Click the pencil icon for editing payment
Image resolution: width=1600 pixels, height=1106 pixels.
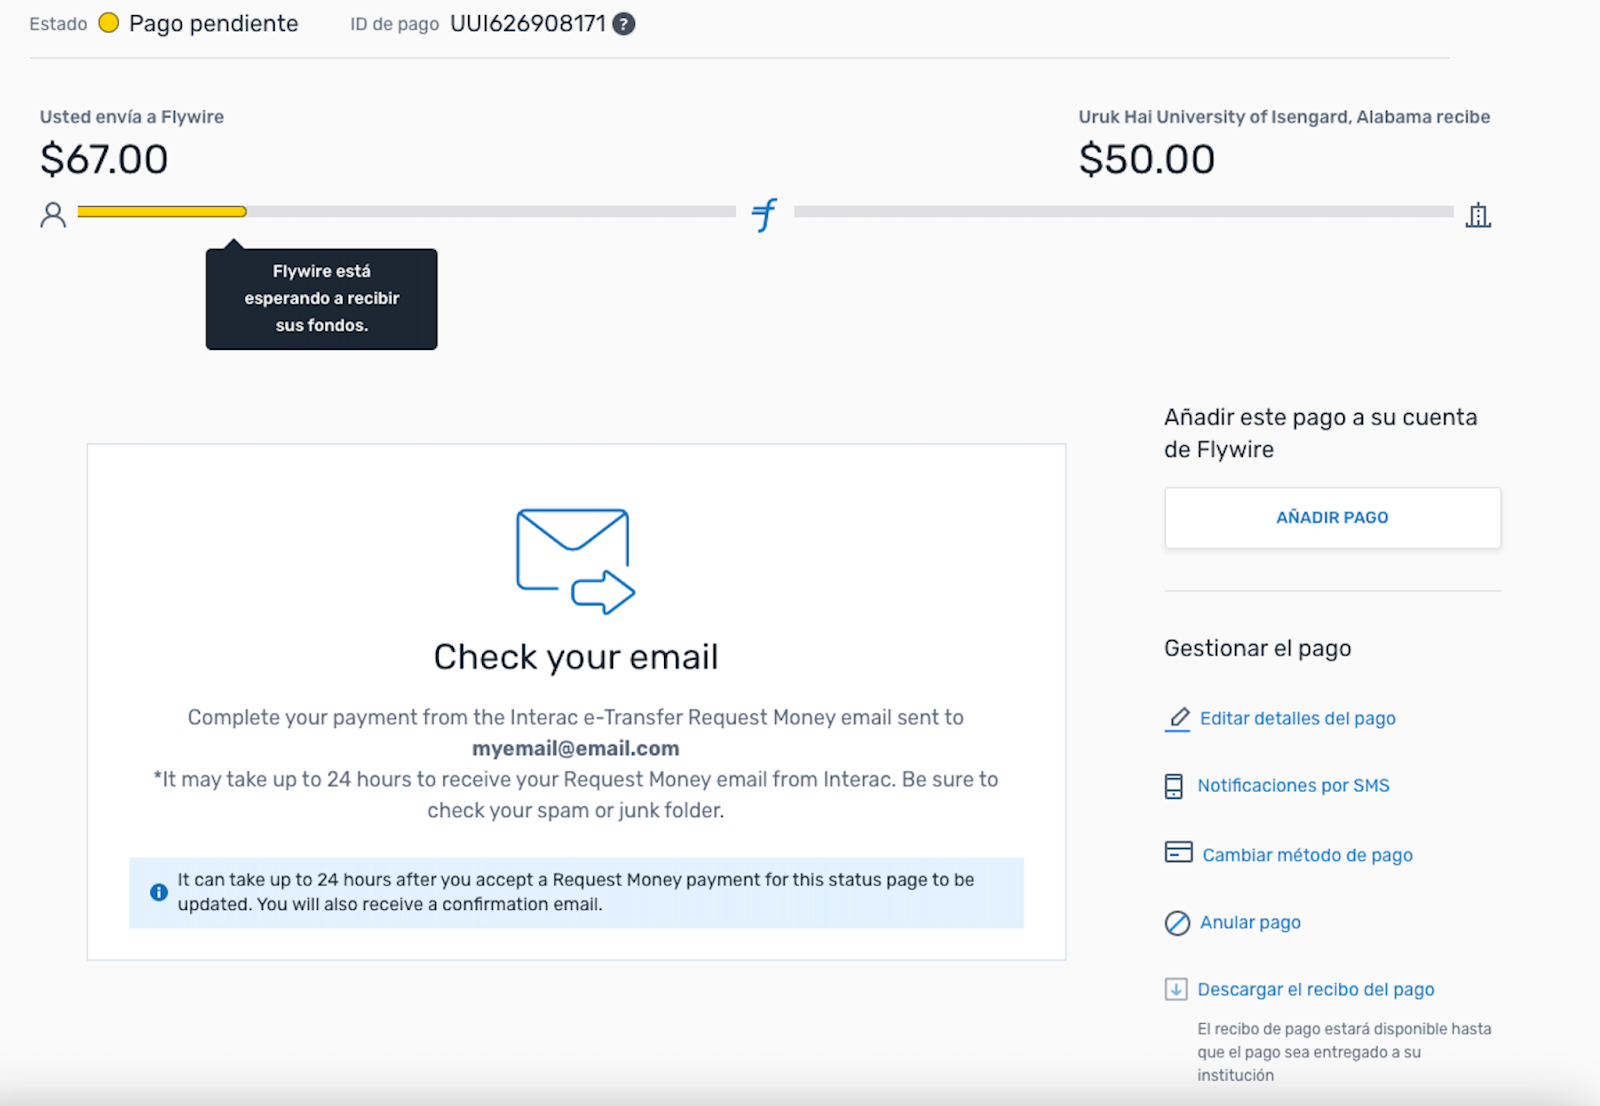pos(1178,719)
